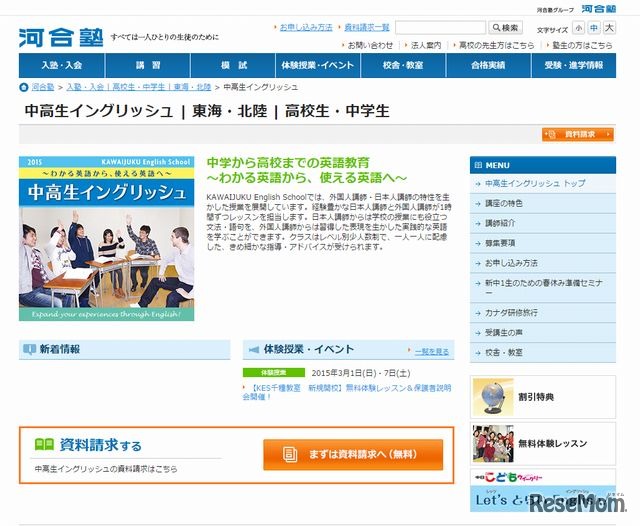Open sidebar 講座の特色
Image resolution: width=640 pixels, height=526 pixels.
click(543, 203)
